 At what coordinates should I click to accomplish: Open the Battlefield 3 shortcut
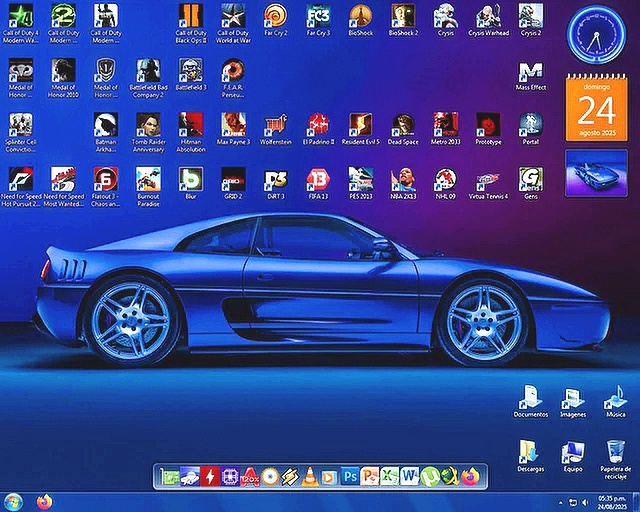(x=191, y=74)
